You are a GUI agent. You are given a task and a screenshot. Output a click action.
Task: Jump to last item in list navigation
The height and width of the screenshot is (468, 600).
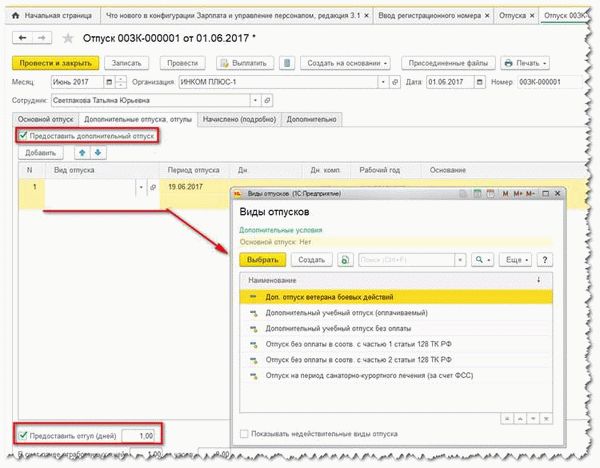click(546, 419)
